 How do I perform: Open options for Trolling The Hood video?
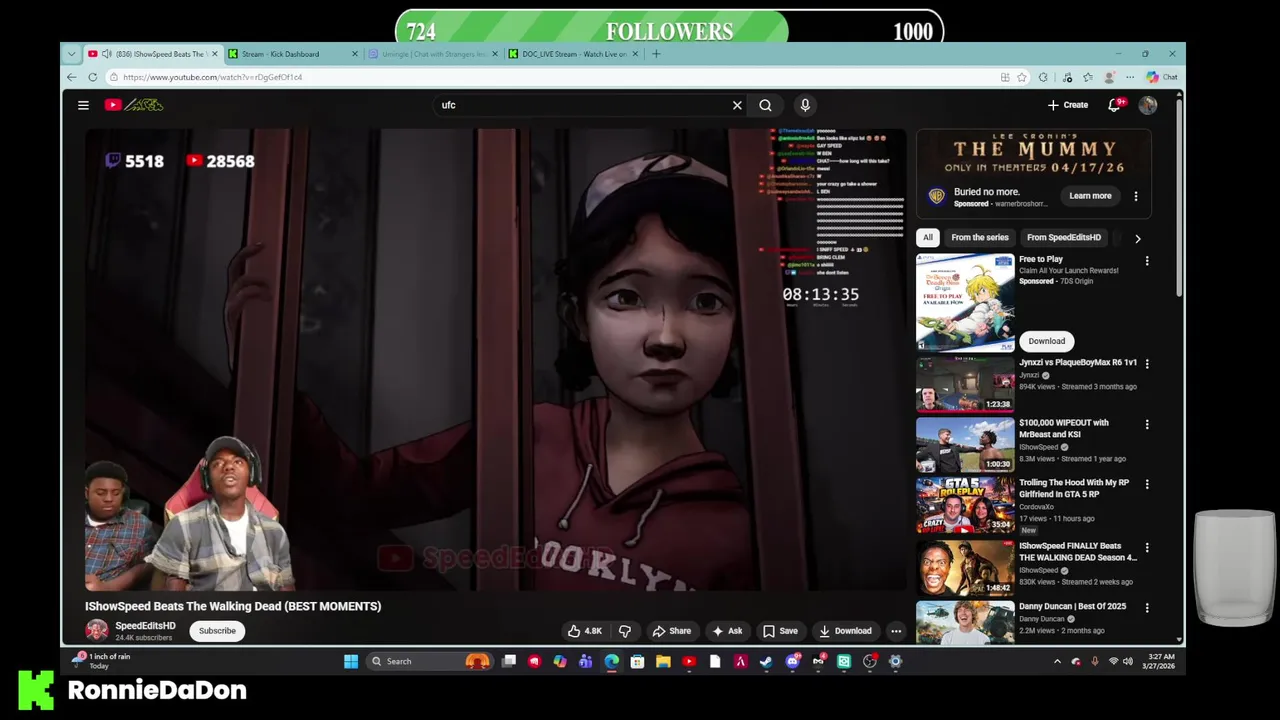(1147, 484)
